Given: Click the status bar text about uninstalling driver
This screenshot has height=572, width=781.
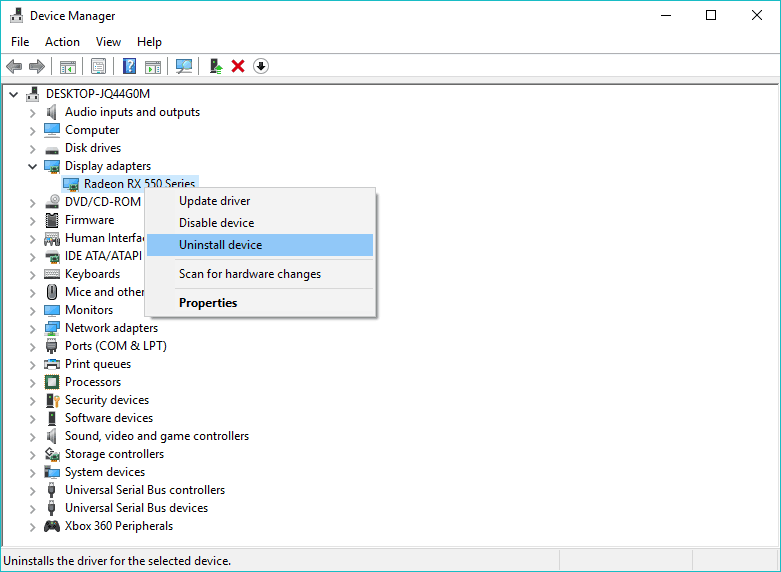Looking at the screenshot, I should point(117,561).
